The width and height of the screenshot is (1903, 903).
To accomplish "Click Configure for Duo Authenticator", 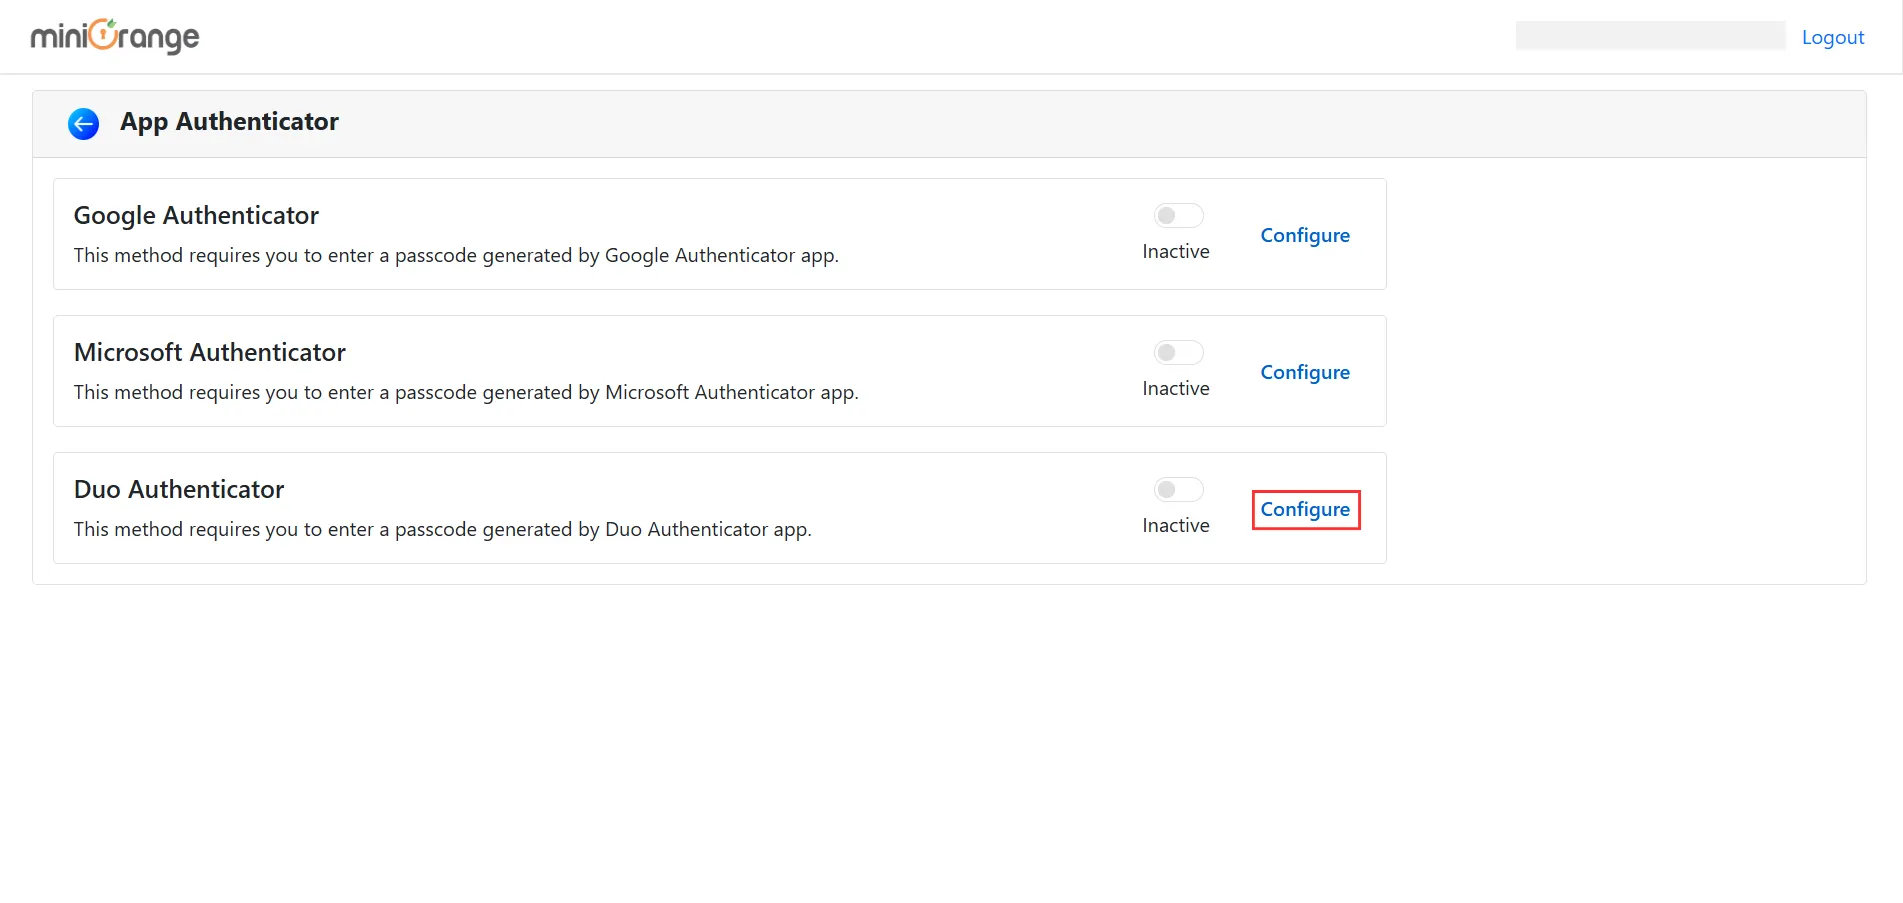I will tap(1305, 509).
